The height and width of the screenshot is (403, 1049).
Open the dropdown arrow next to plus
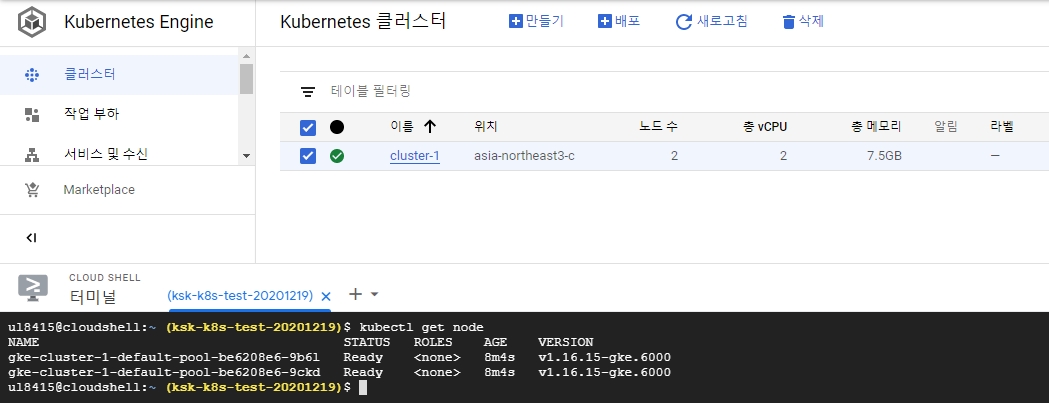tap(375, 295)
